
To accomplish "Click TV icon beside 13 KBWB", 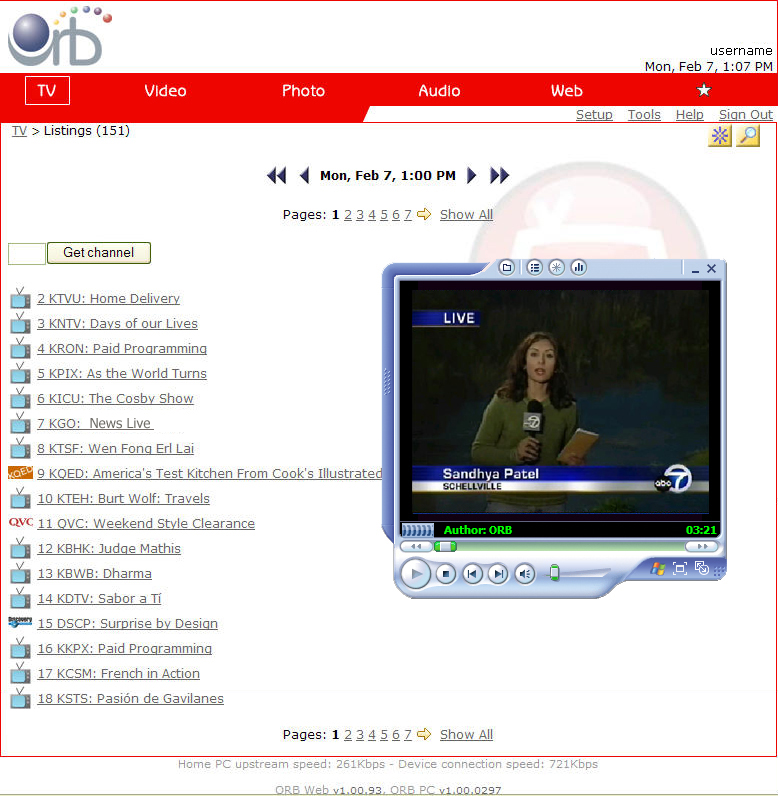I will 20,573.
